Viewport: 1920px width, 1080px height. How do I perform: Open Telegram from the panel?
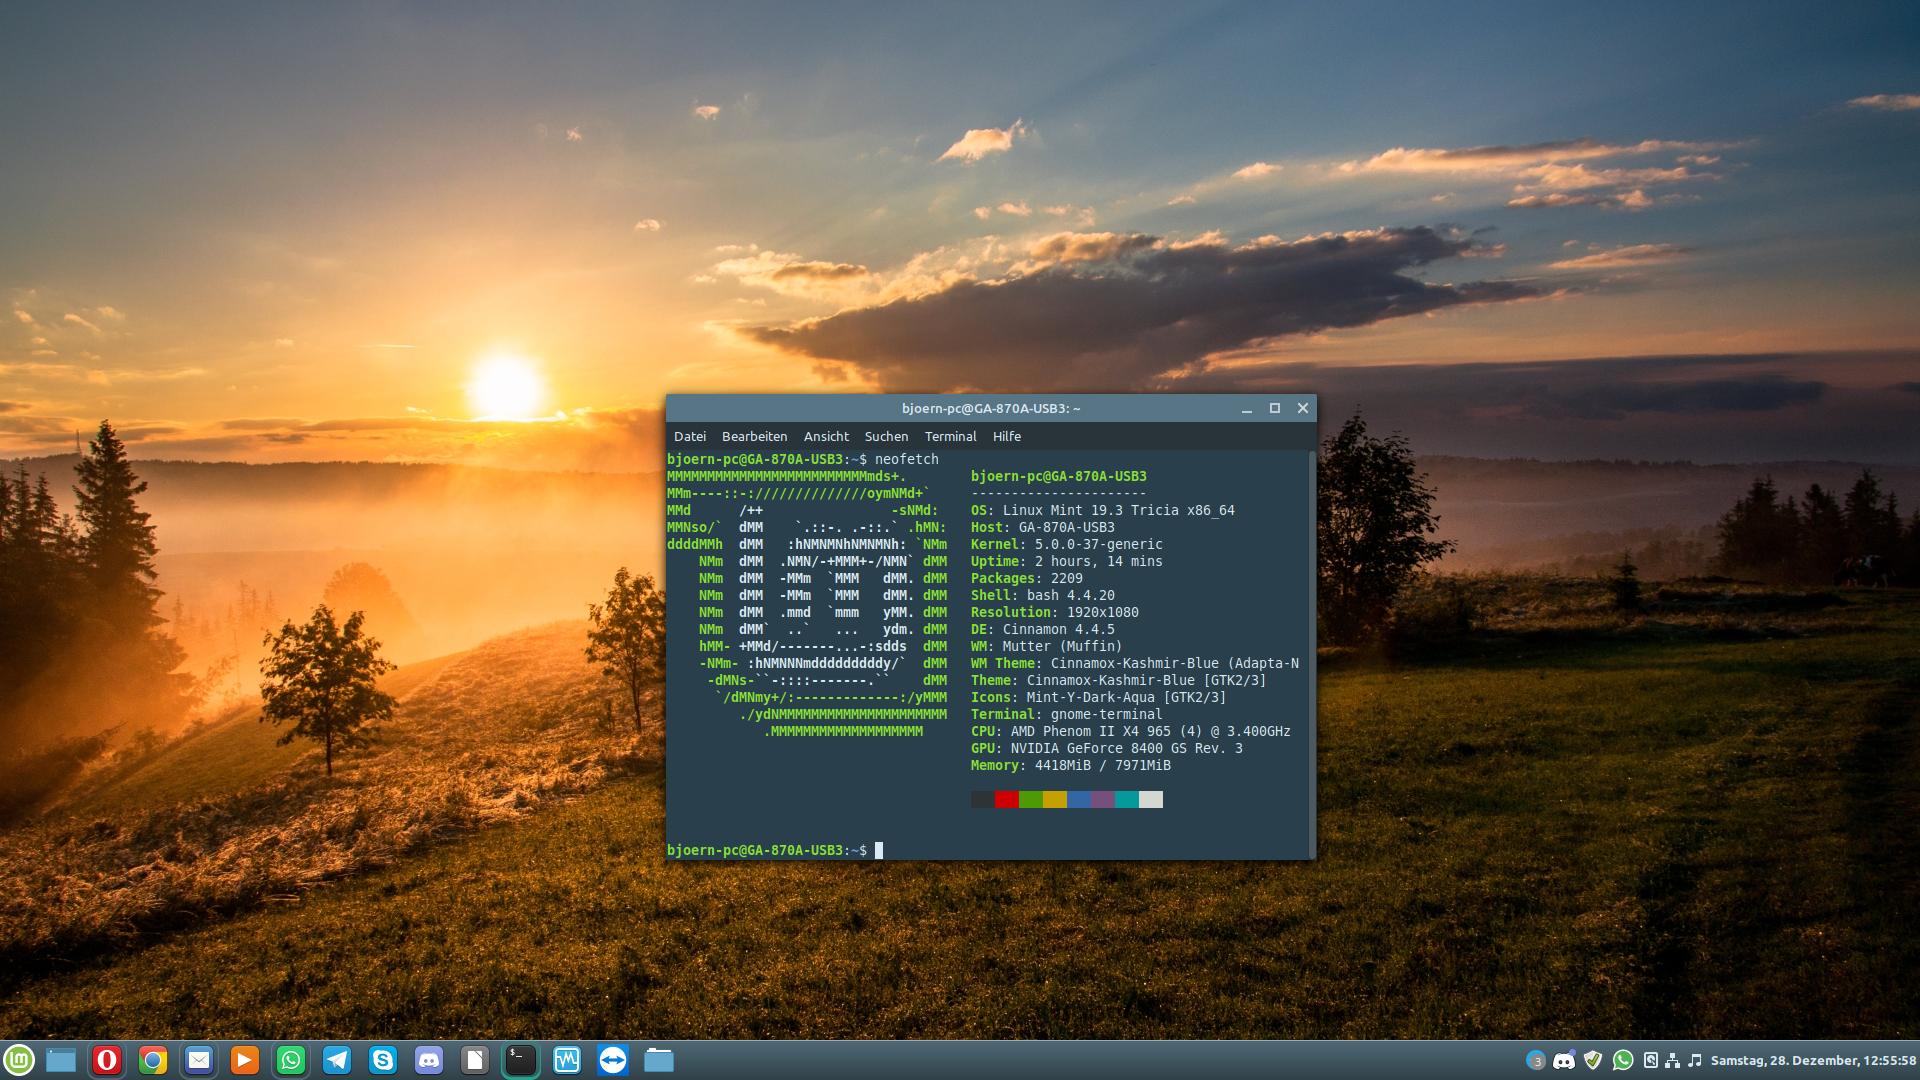(x=337, y=1060)
